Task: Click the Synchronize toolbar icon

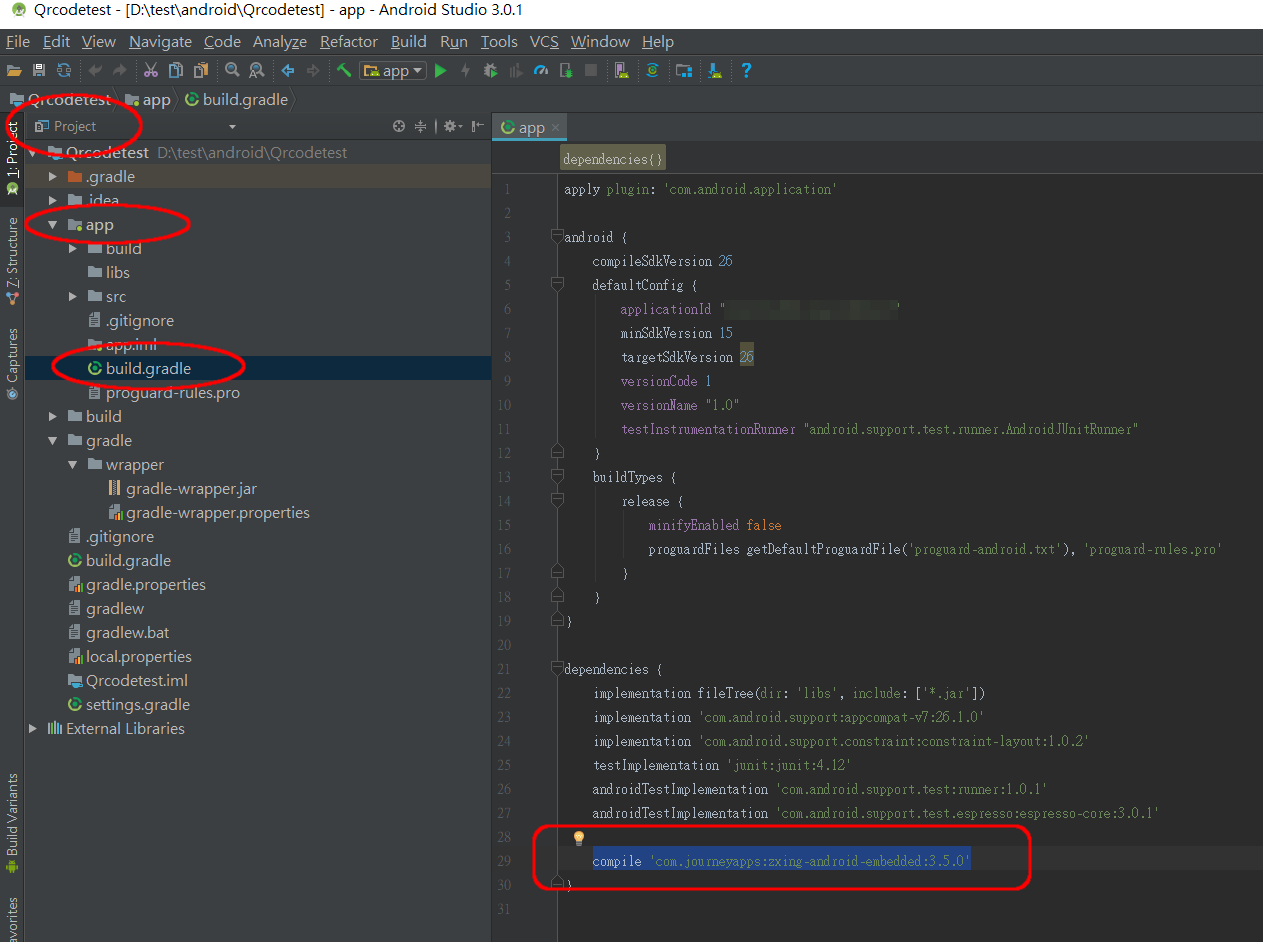Action: point(64,70)
